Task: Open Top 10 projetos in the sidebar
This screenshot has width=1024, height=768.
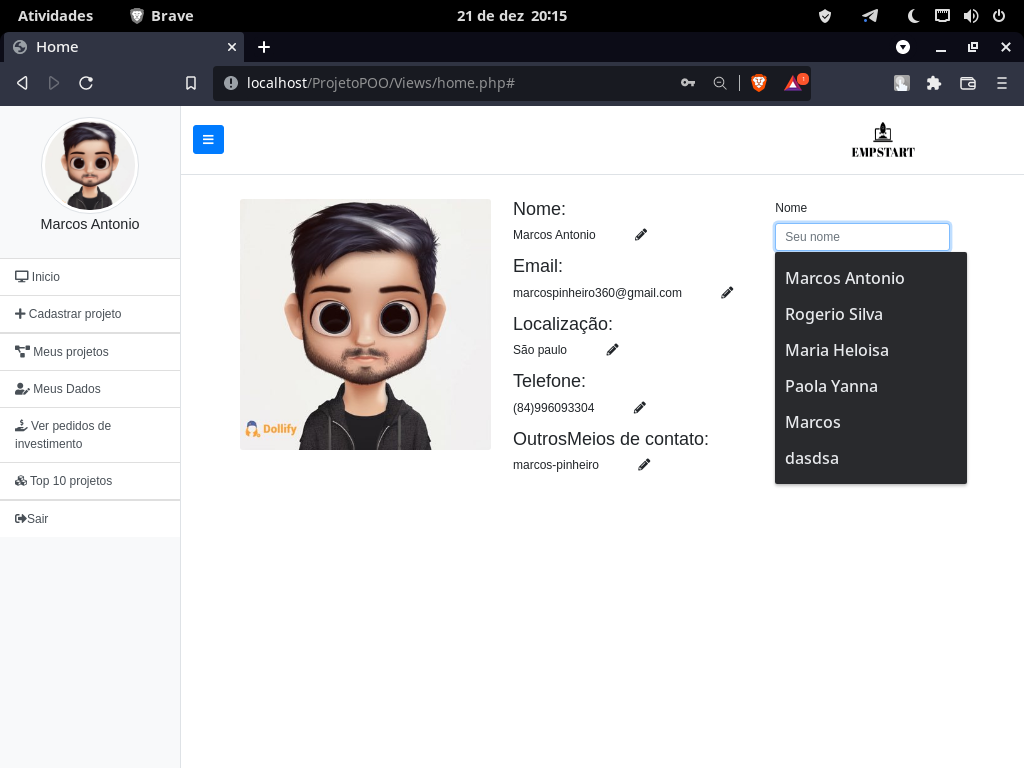Action: 90,481
